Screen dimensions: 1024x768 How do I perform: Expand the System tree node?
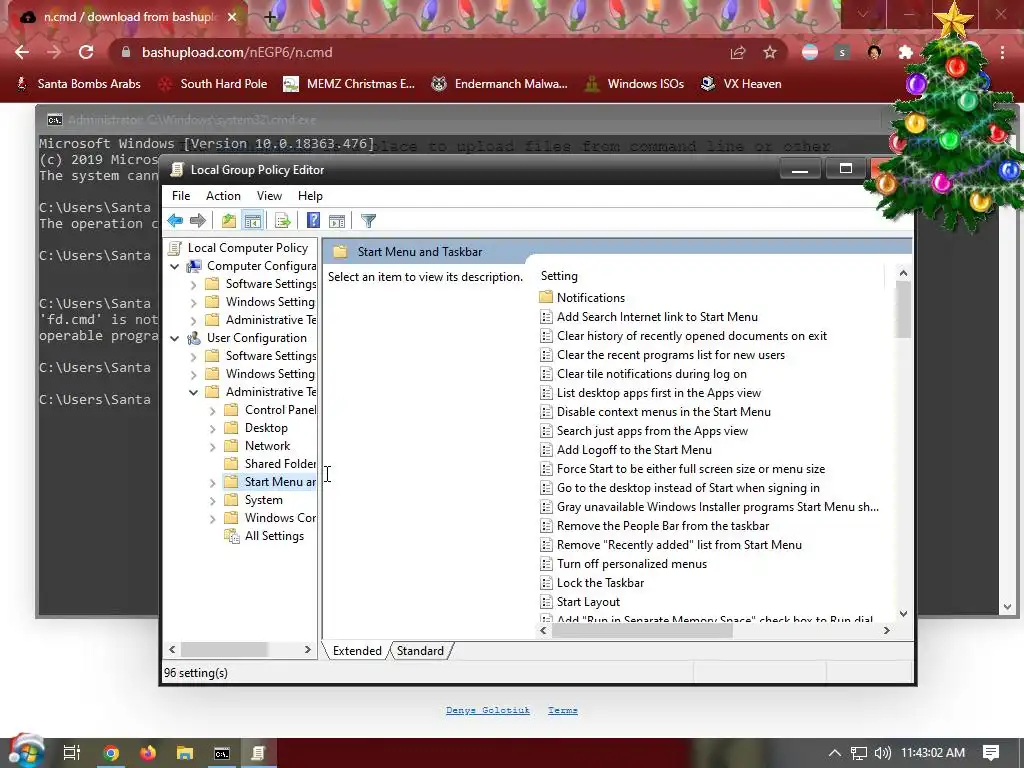click(x=212, y=501)
